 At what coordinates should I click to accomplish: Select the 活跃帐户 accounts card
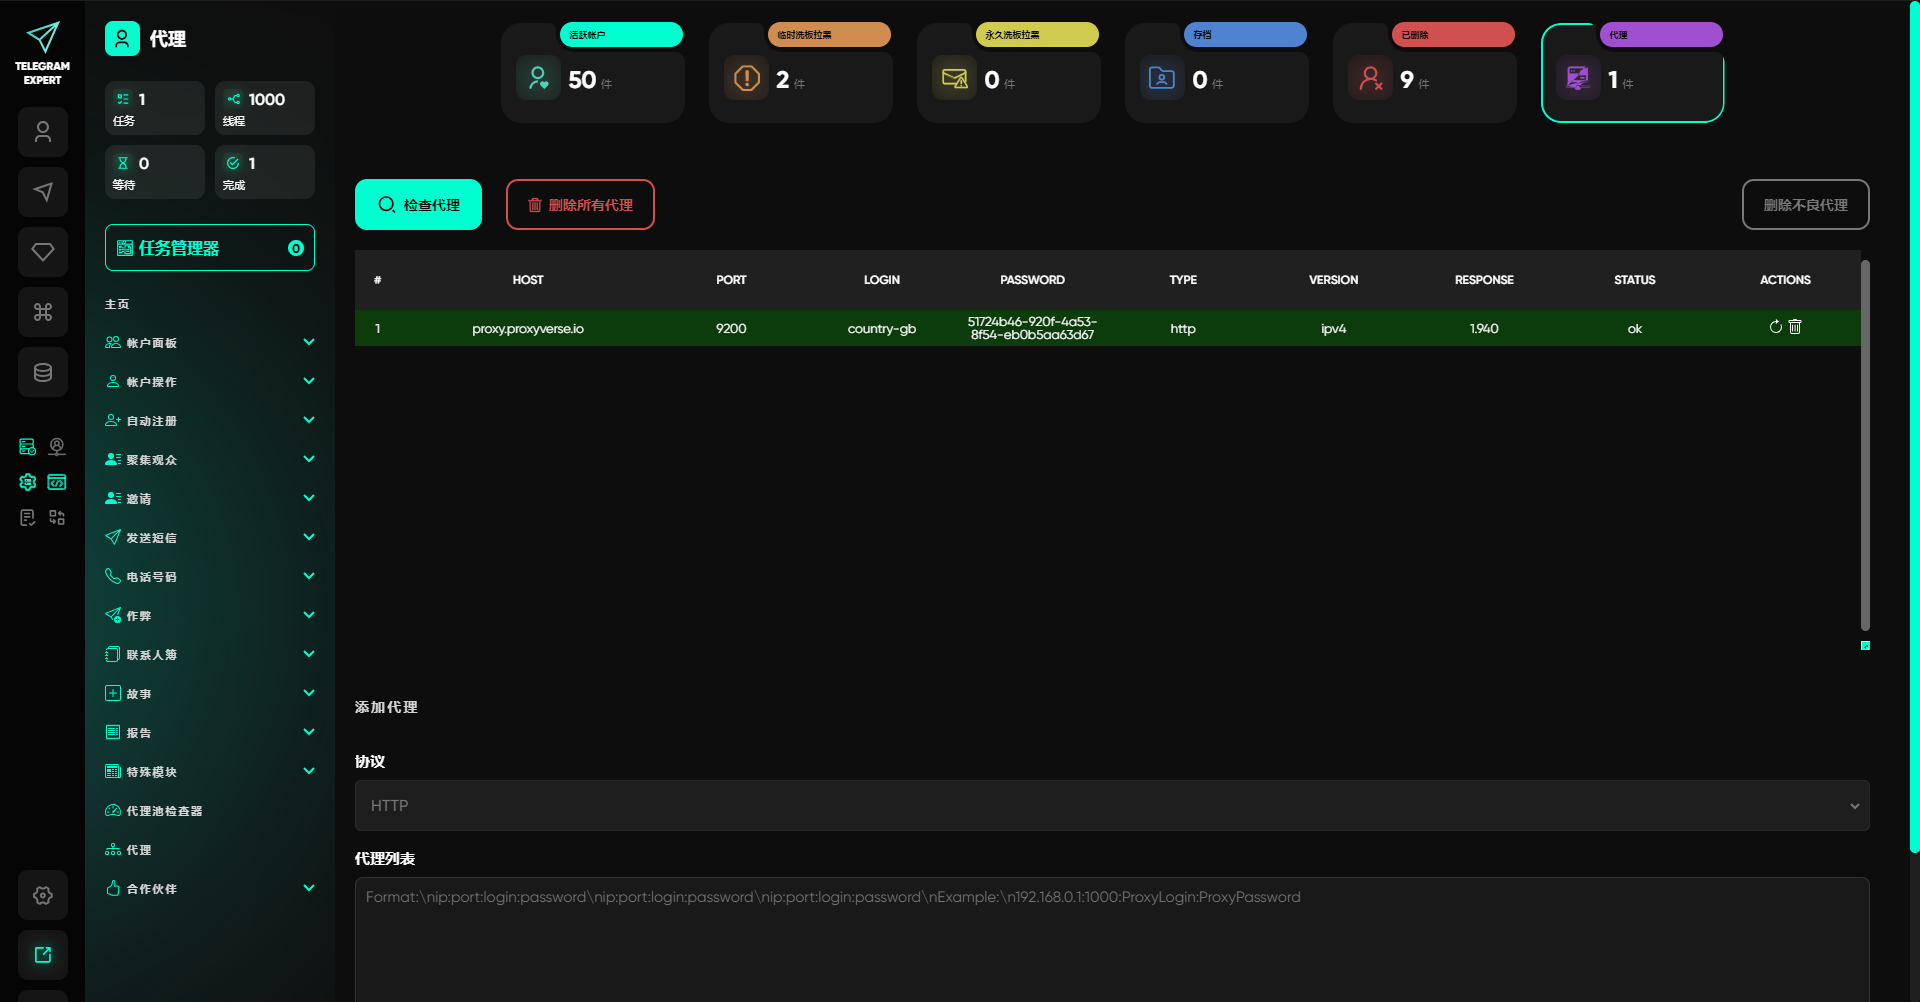[592, 73]
